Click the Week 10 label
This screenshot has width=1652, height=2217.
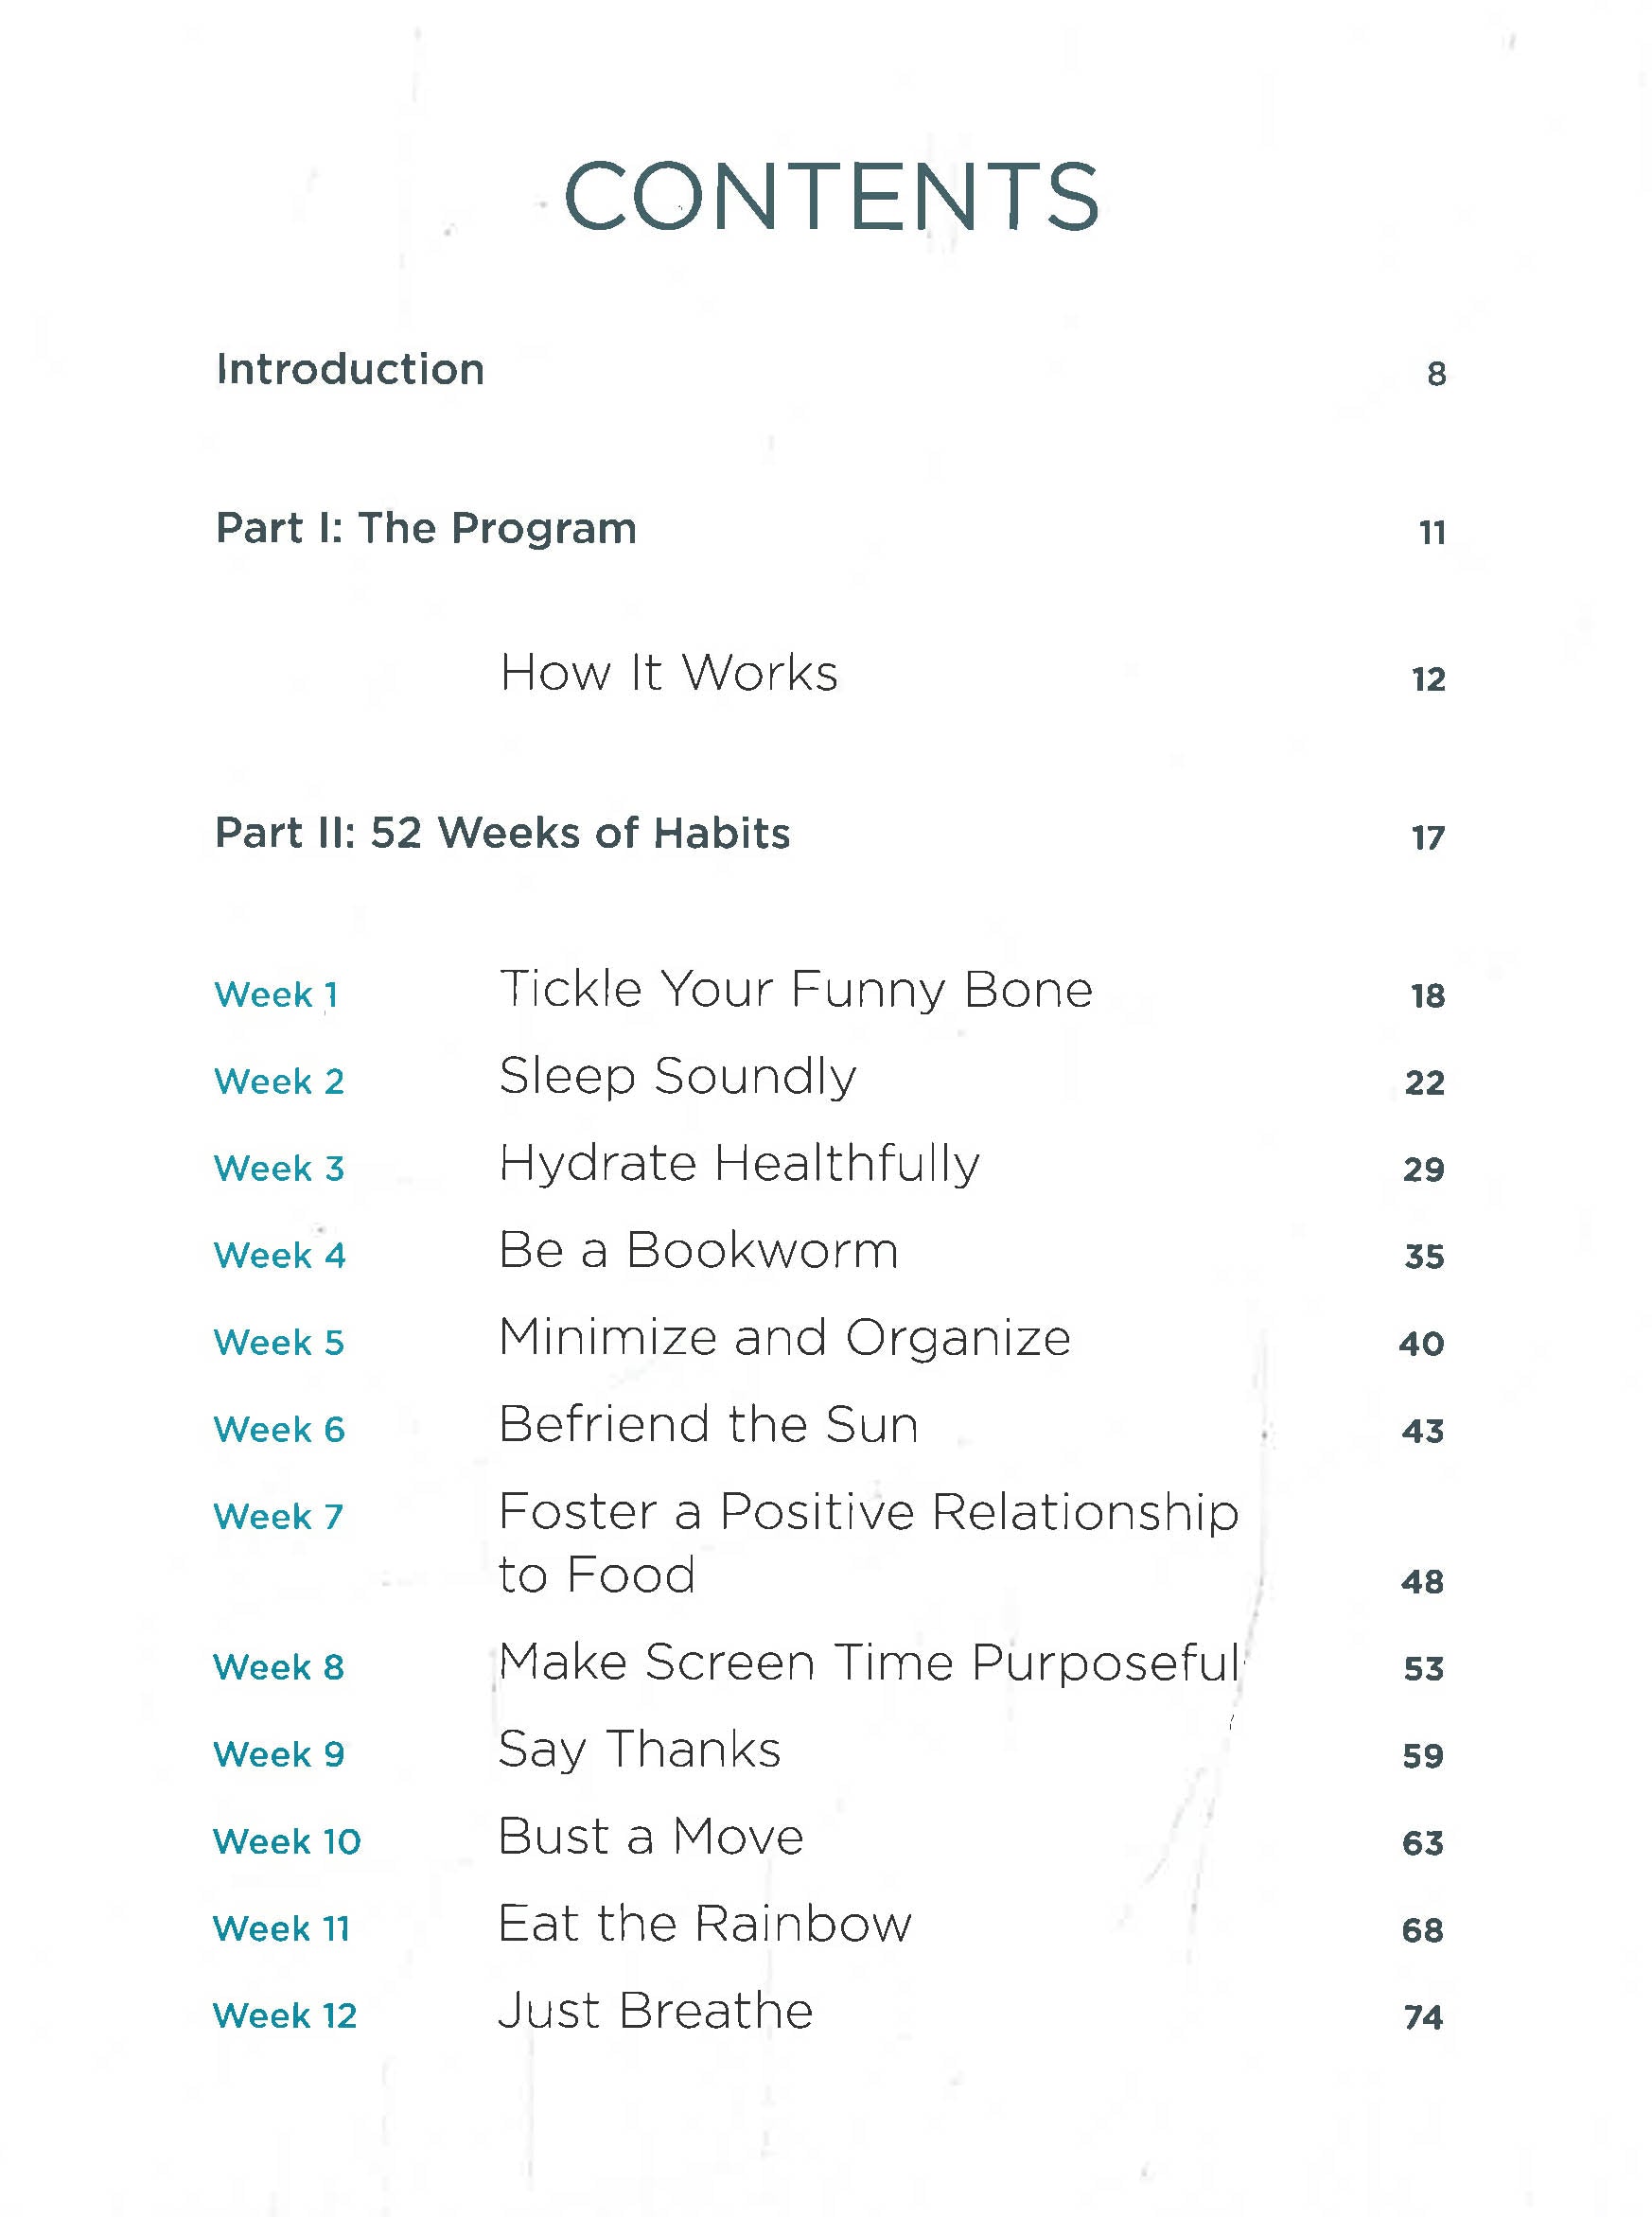coord(287,1841)
